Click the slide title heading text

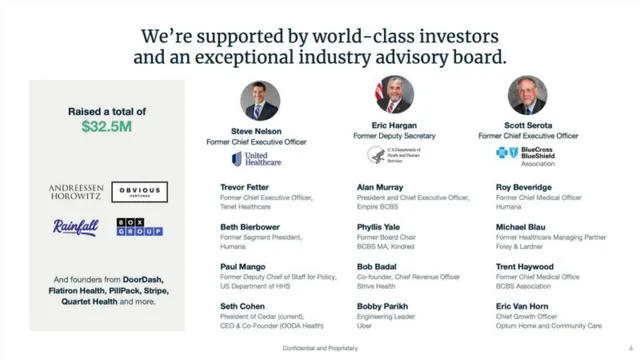[320, 47]
